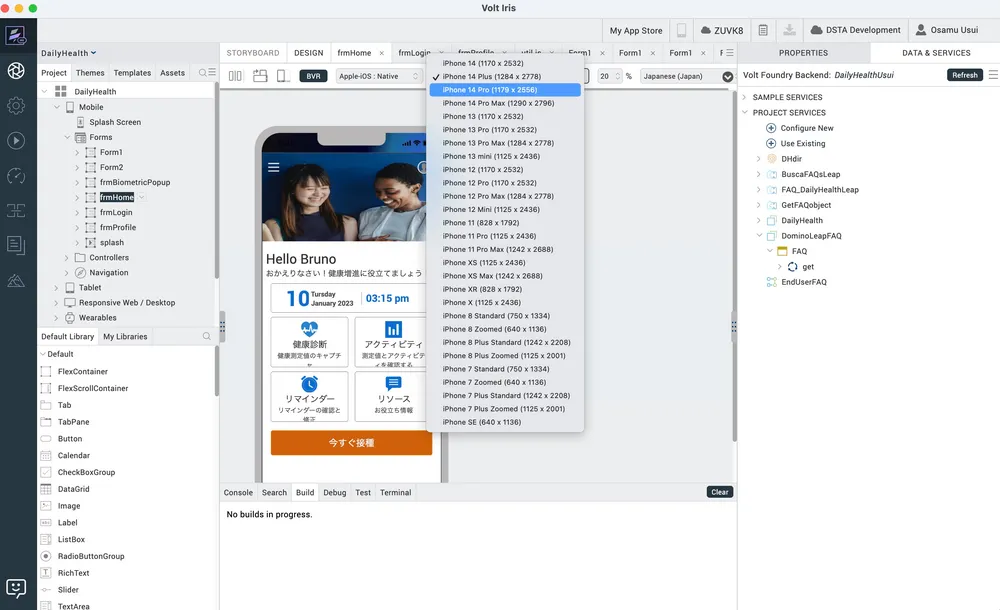Select the Splash Screen icon in tree
1000x610 pixels.
80,122
